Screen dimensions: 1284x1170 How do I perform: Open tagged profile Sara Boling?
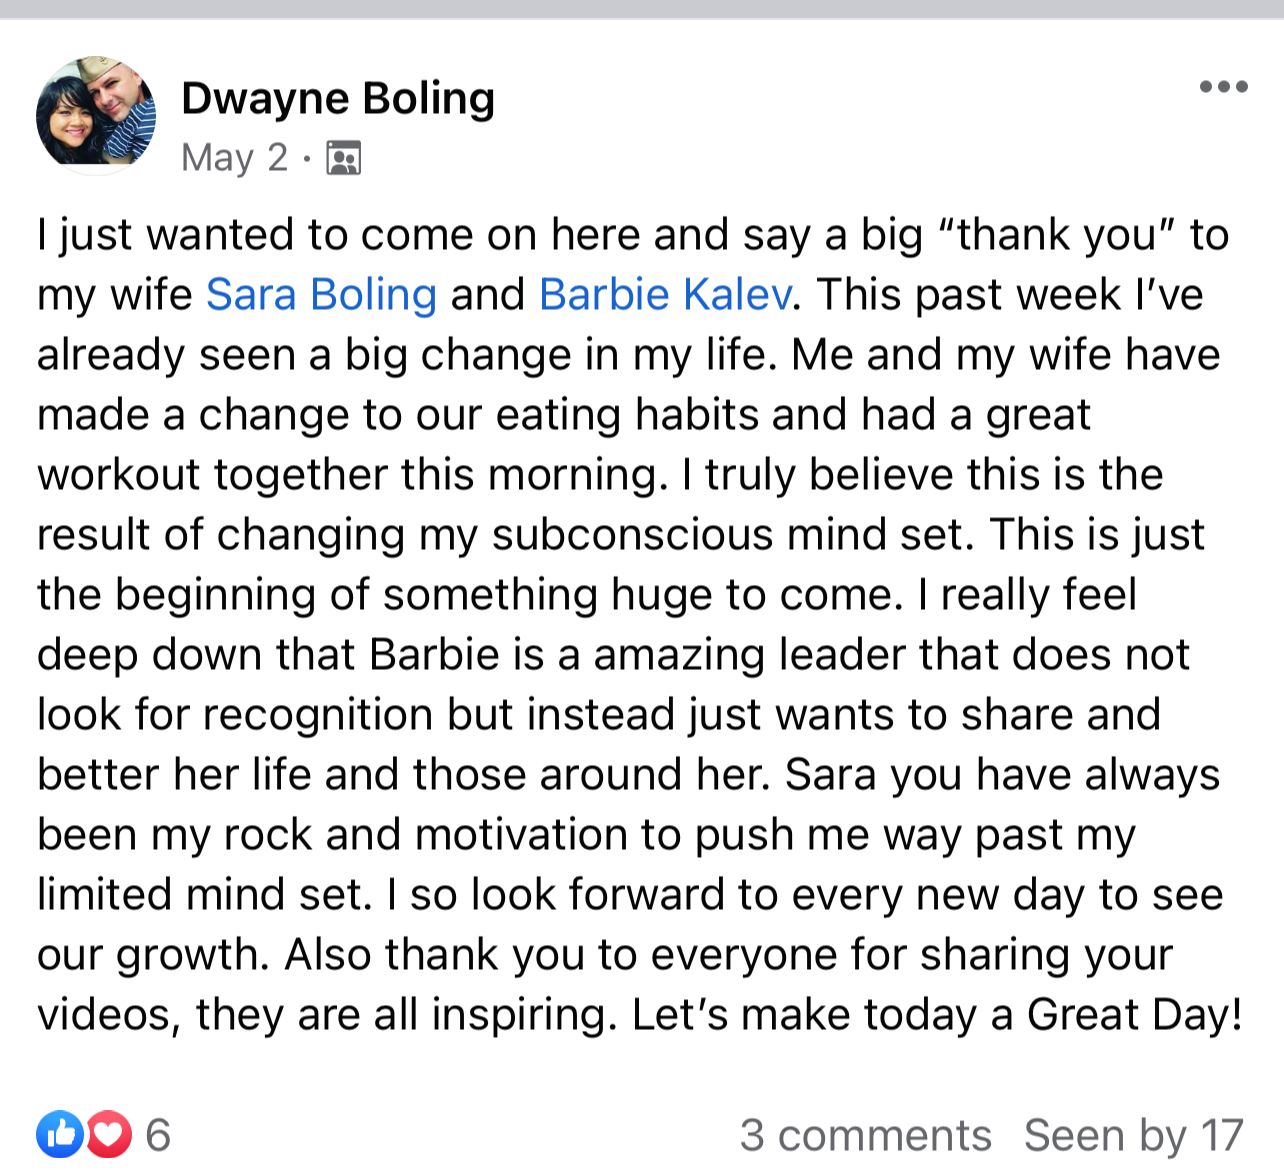point(321,294)
